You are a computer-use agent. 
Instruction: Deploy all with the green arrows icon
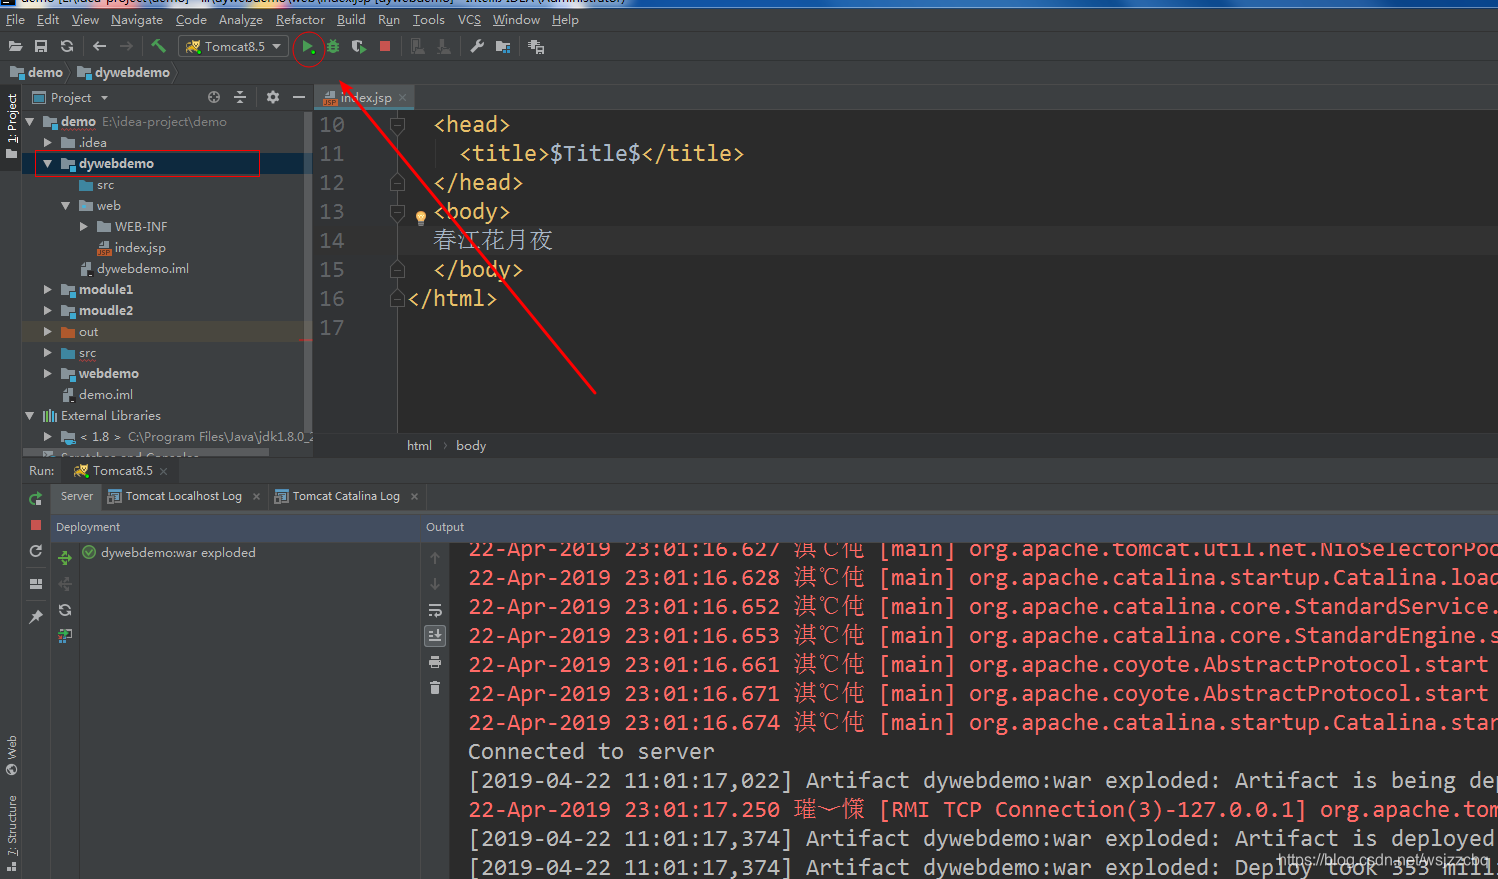click(65, 557)
